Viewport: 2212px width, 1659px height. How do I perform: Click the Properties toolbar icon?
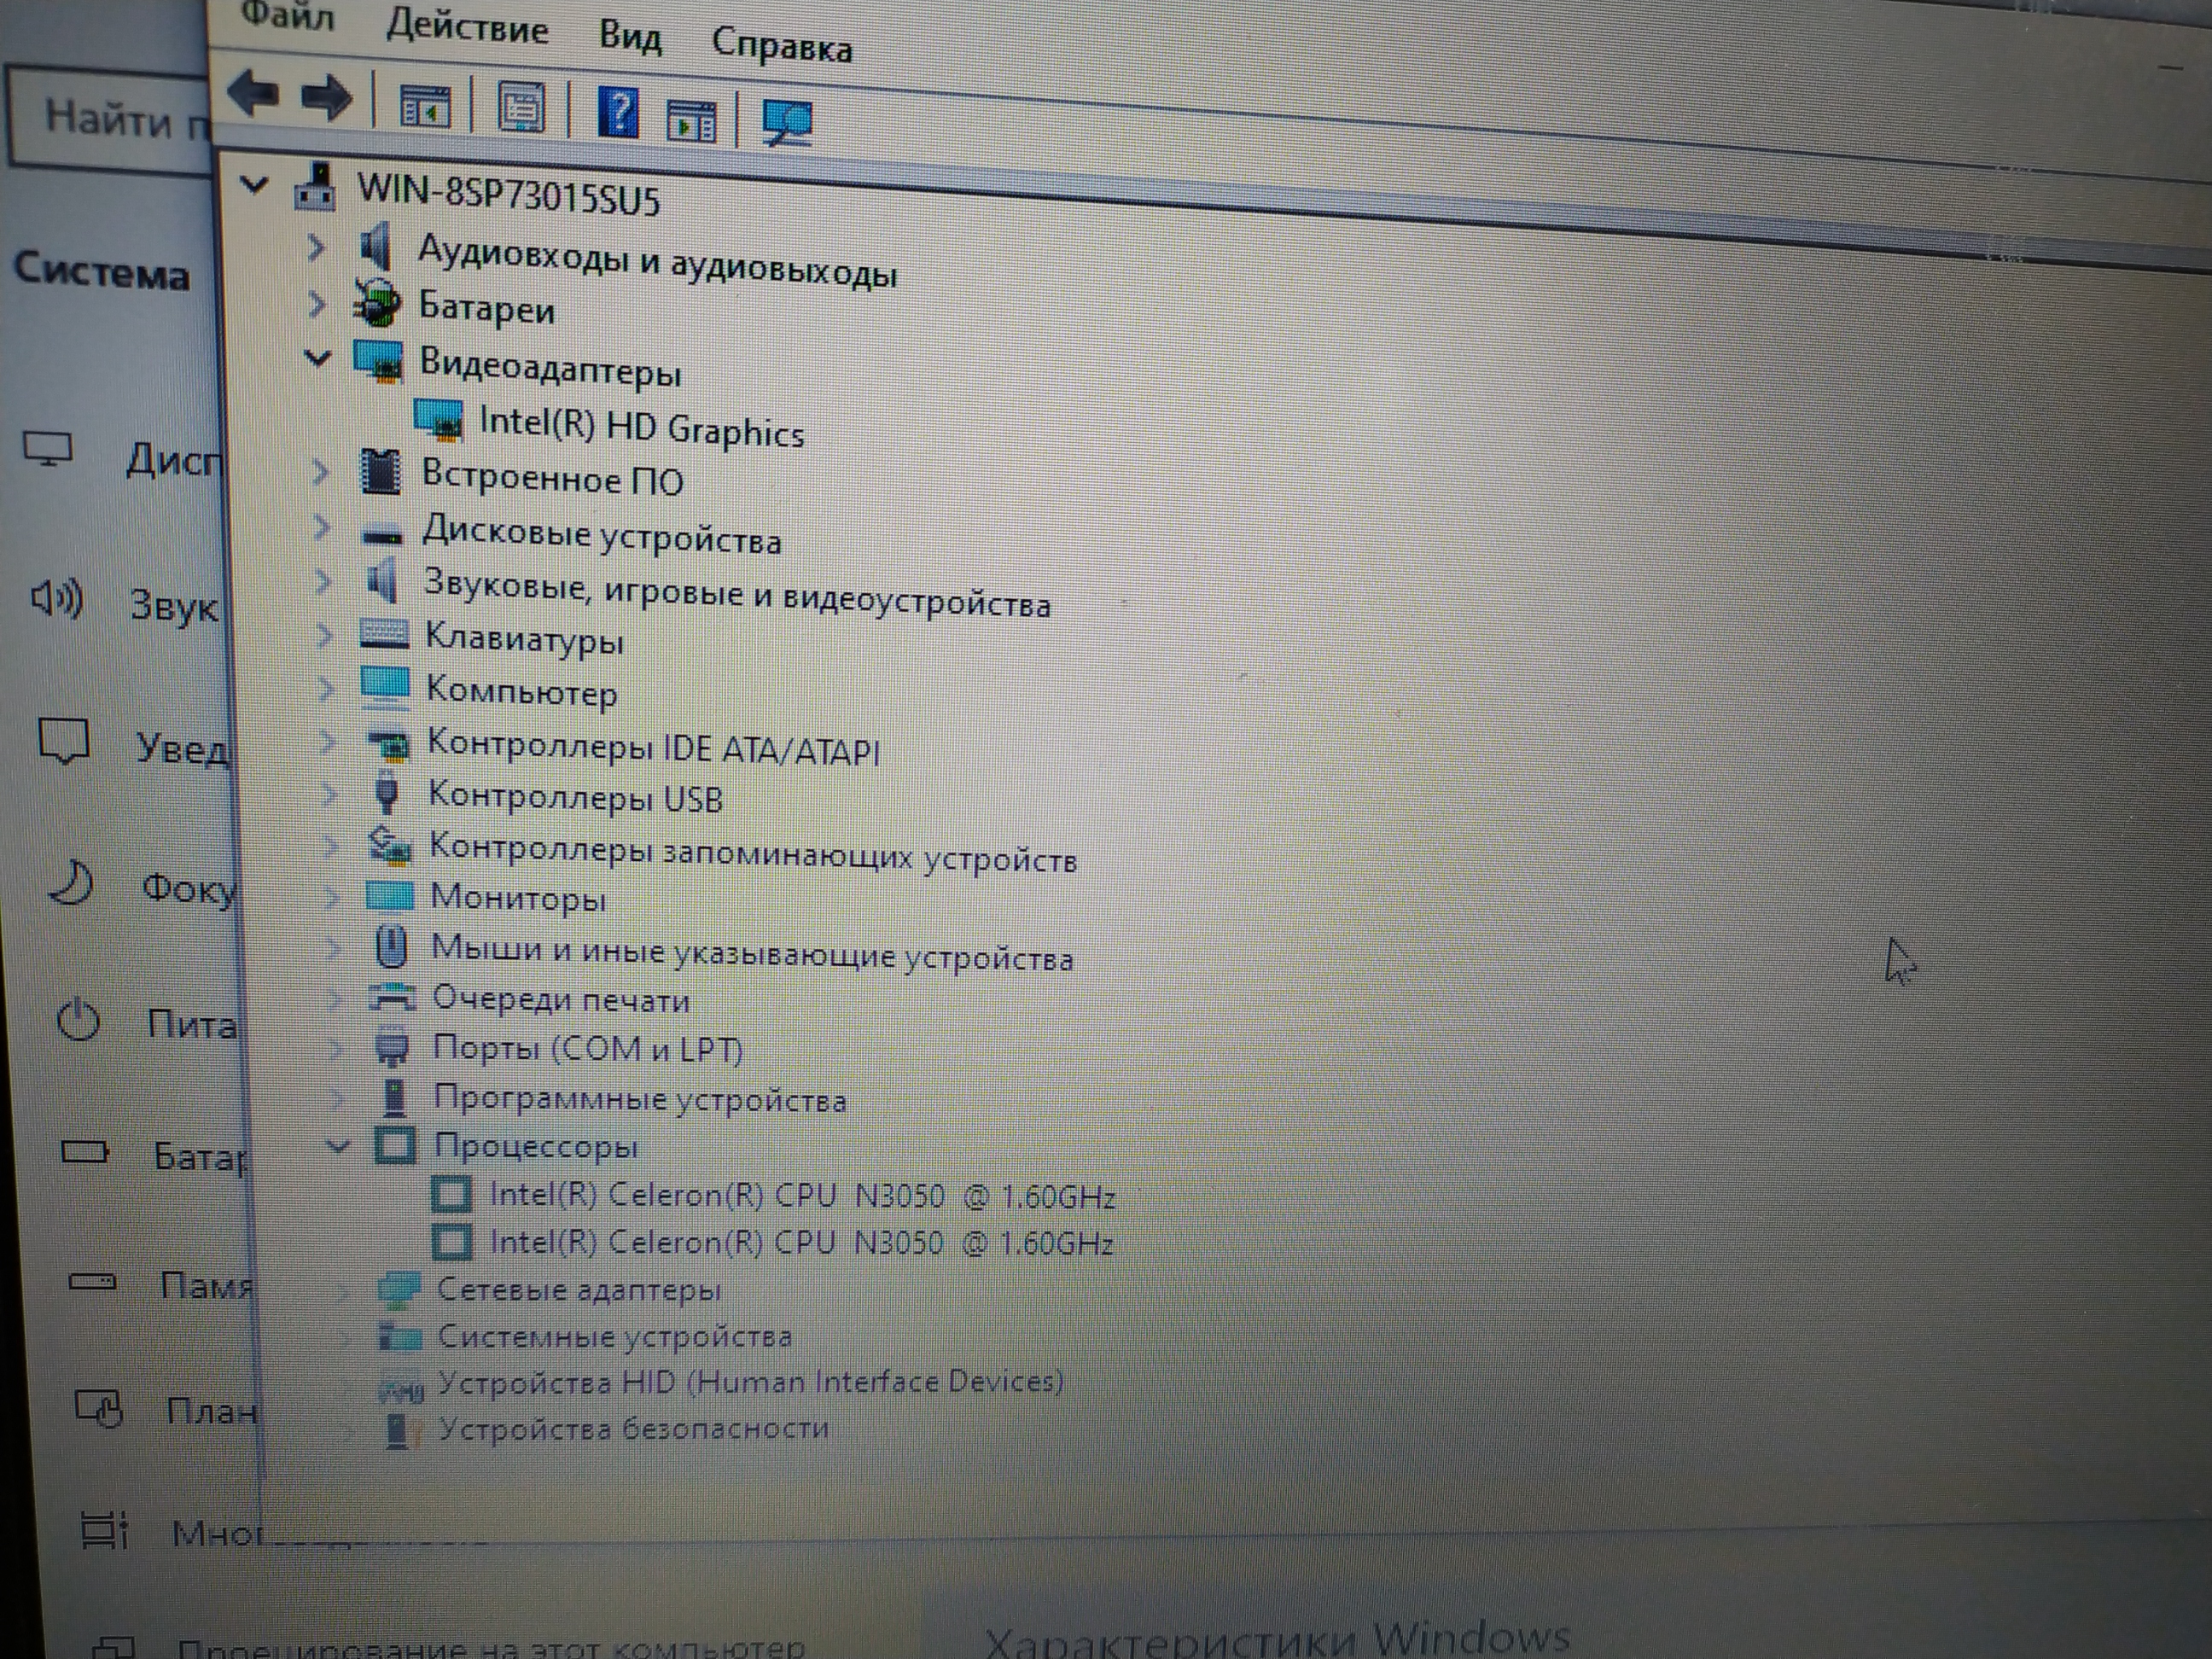click(522, 107)
